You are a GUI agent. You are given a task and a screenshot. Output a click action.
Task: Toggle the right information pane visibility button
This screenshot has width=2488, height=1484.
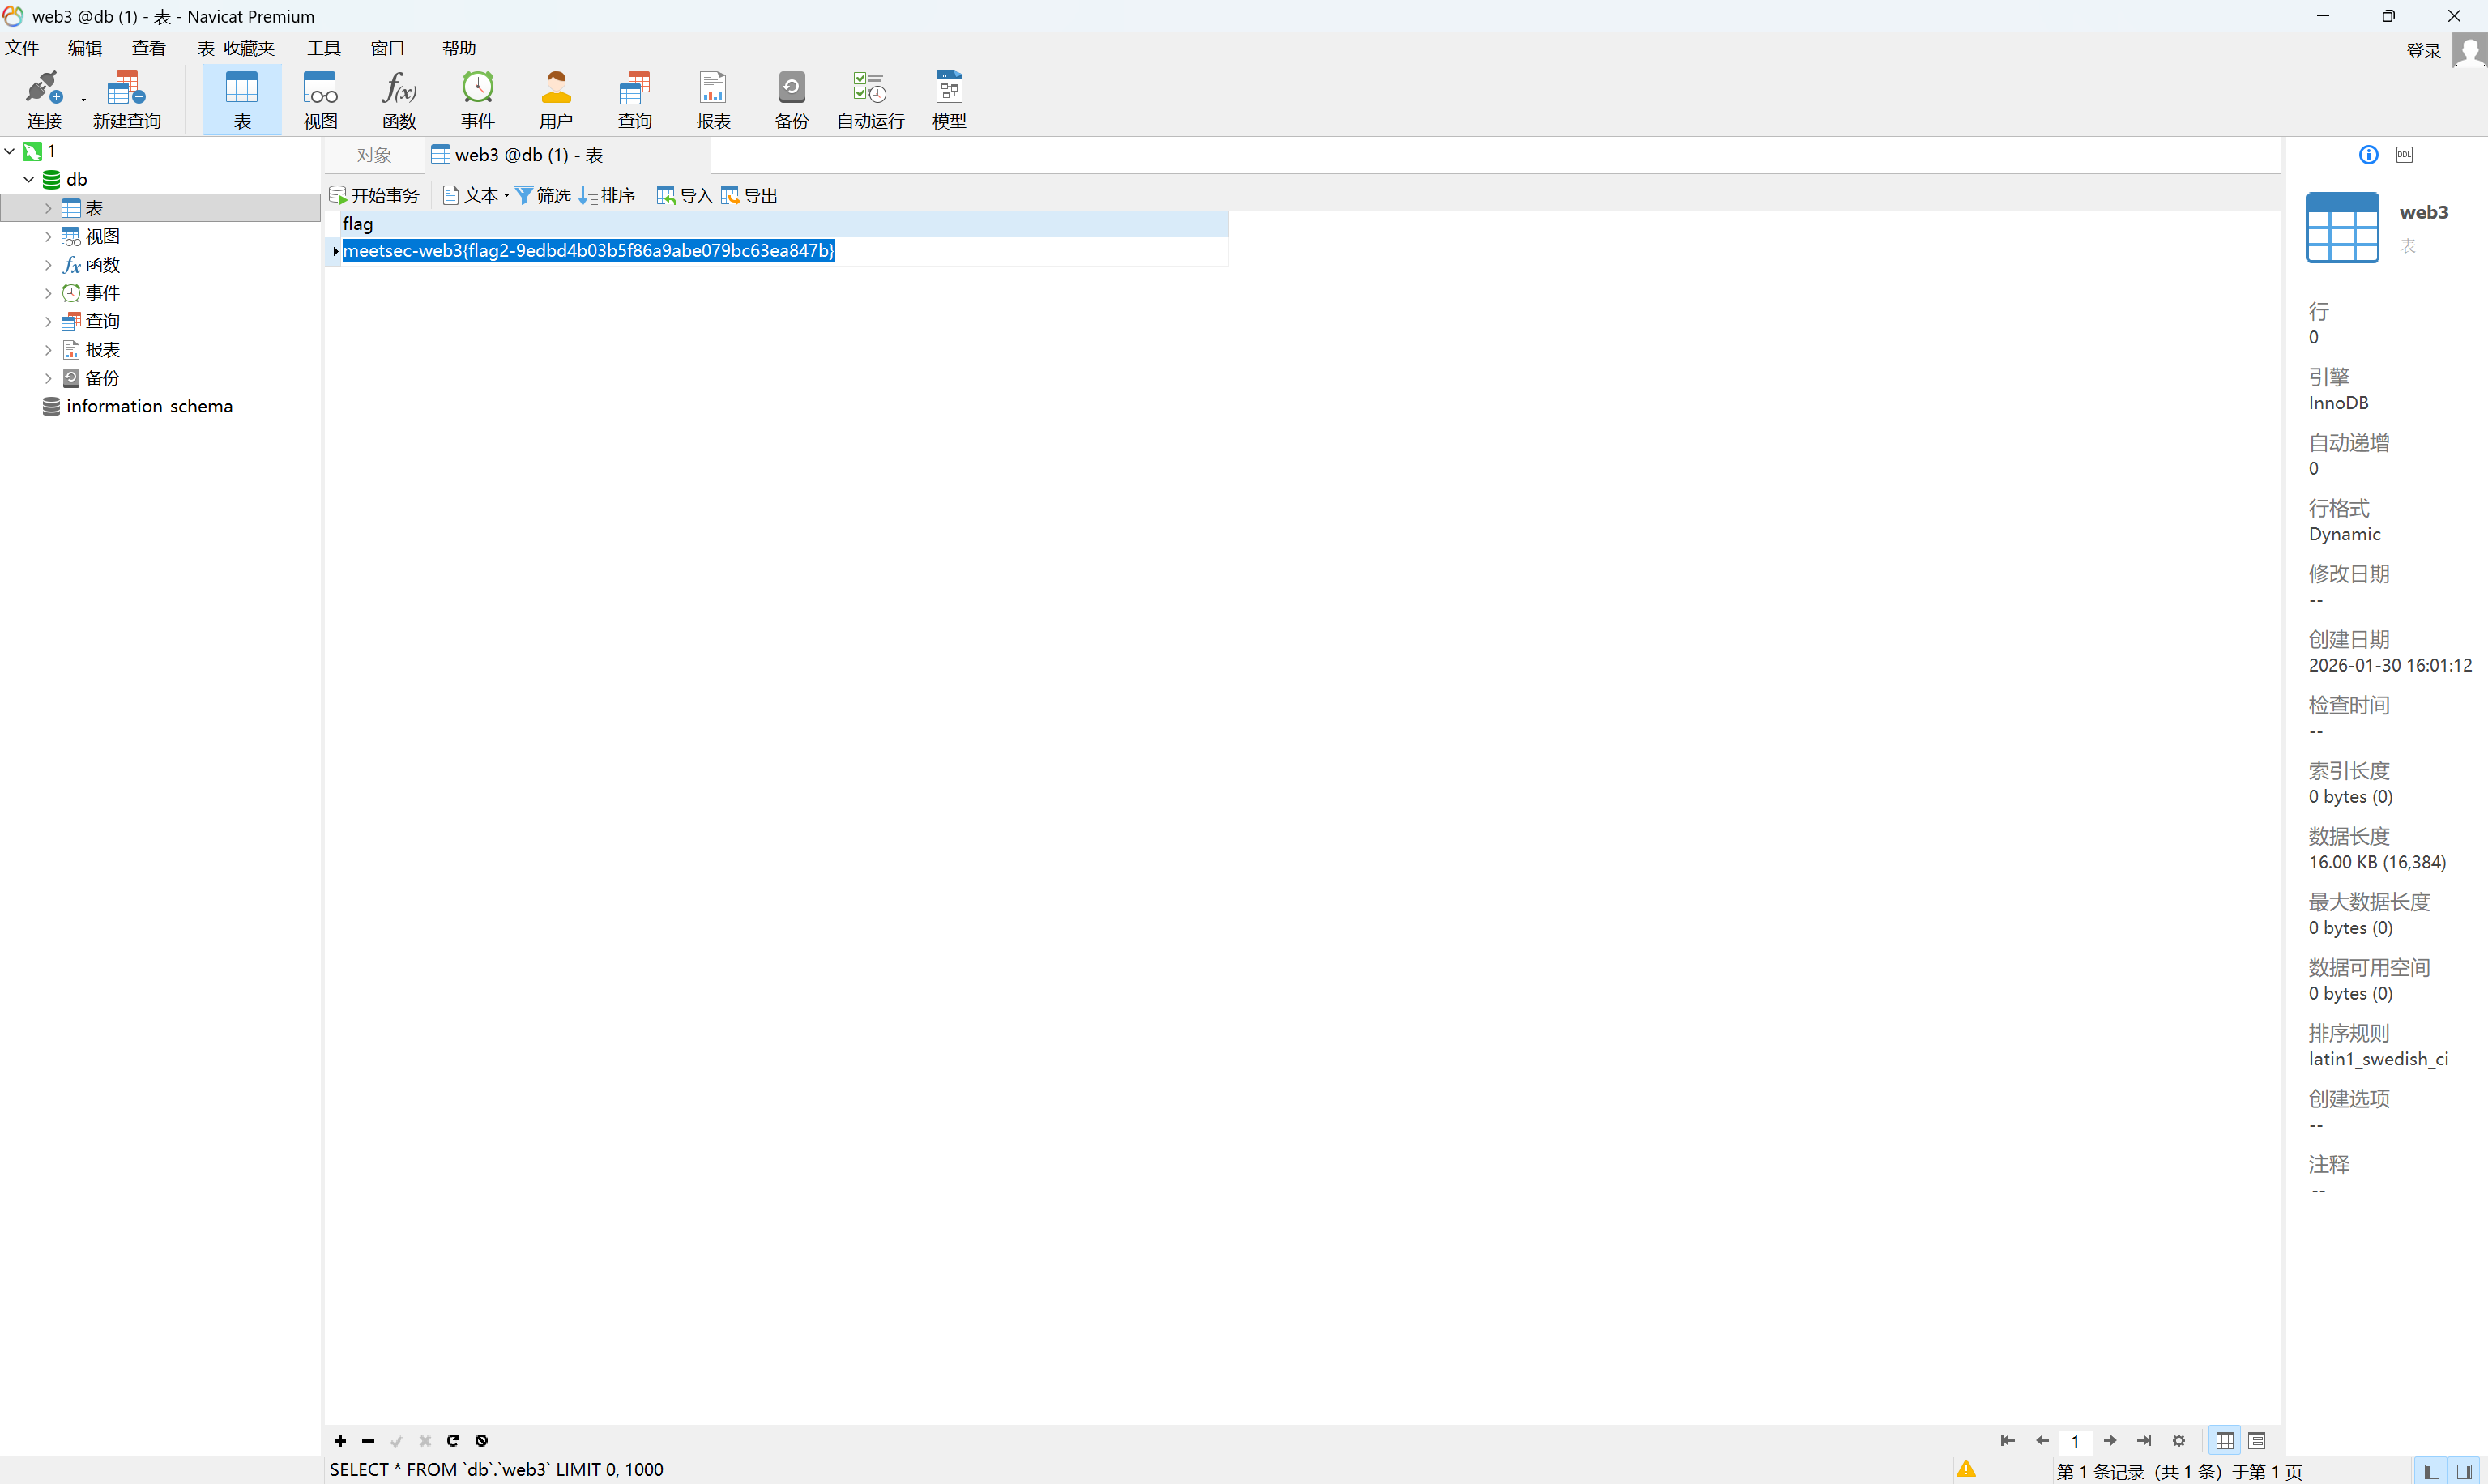point(2465,1471)
